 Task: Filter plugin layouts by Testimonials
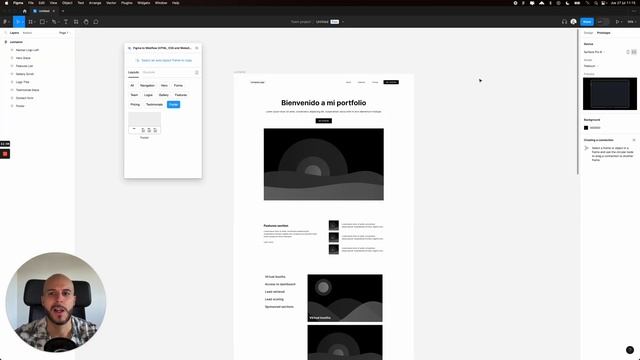pyautogui.click(x=154, y=104)
